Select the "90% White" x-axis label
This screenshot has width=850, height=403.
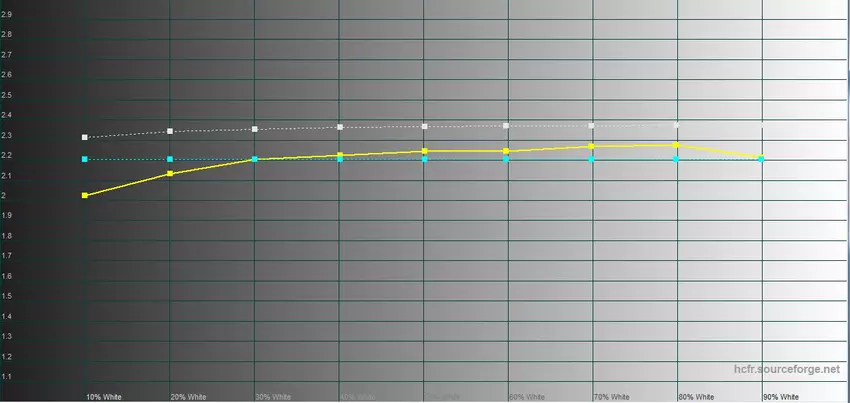click(x=780, y=396)
